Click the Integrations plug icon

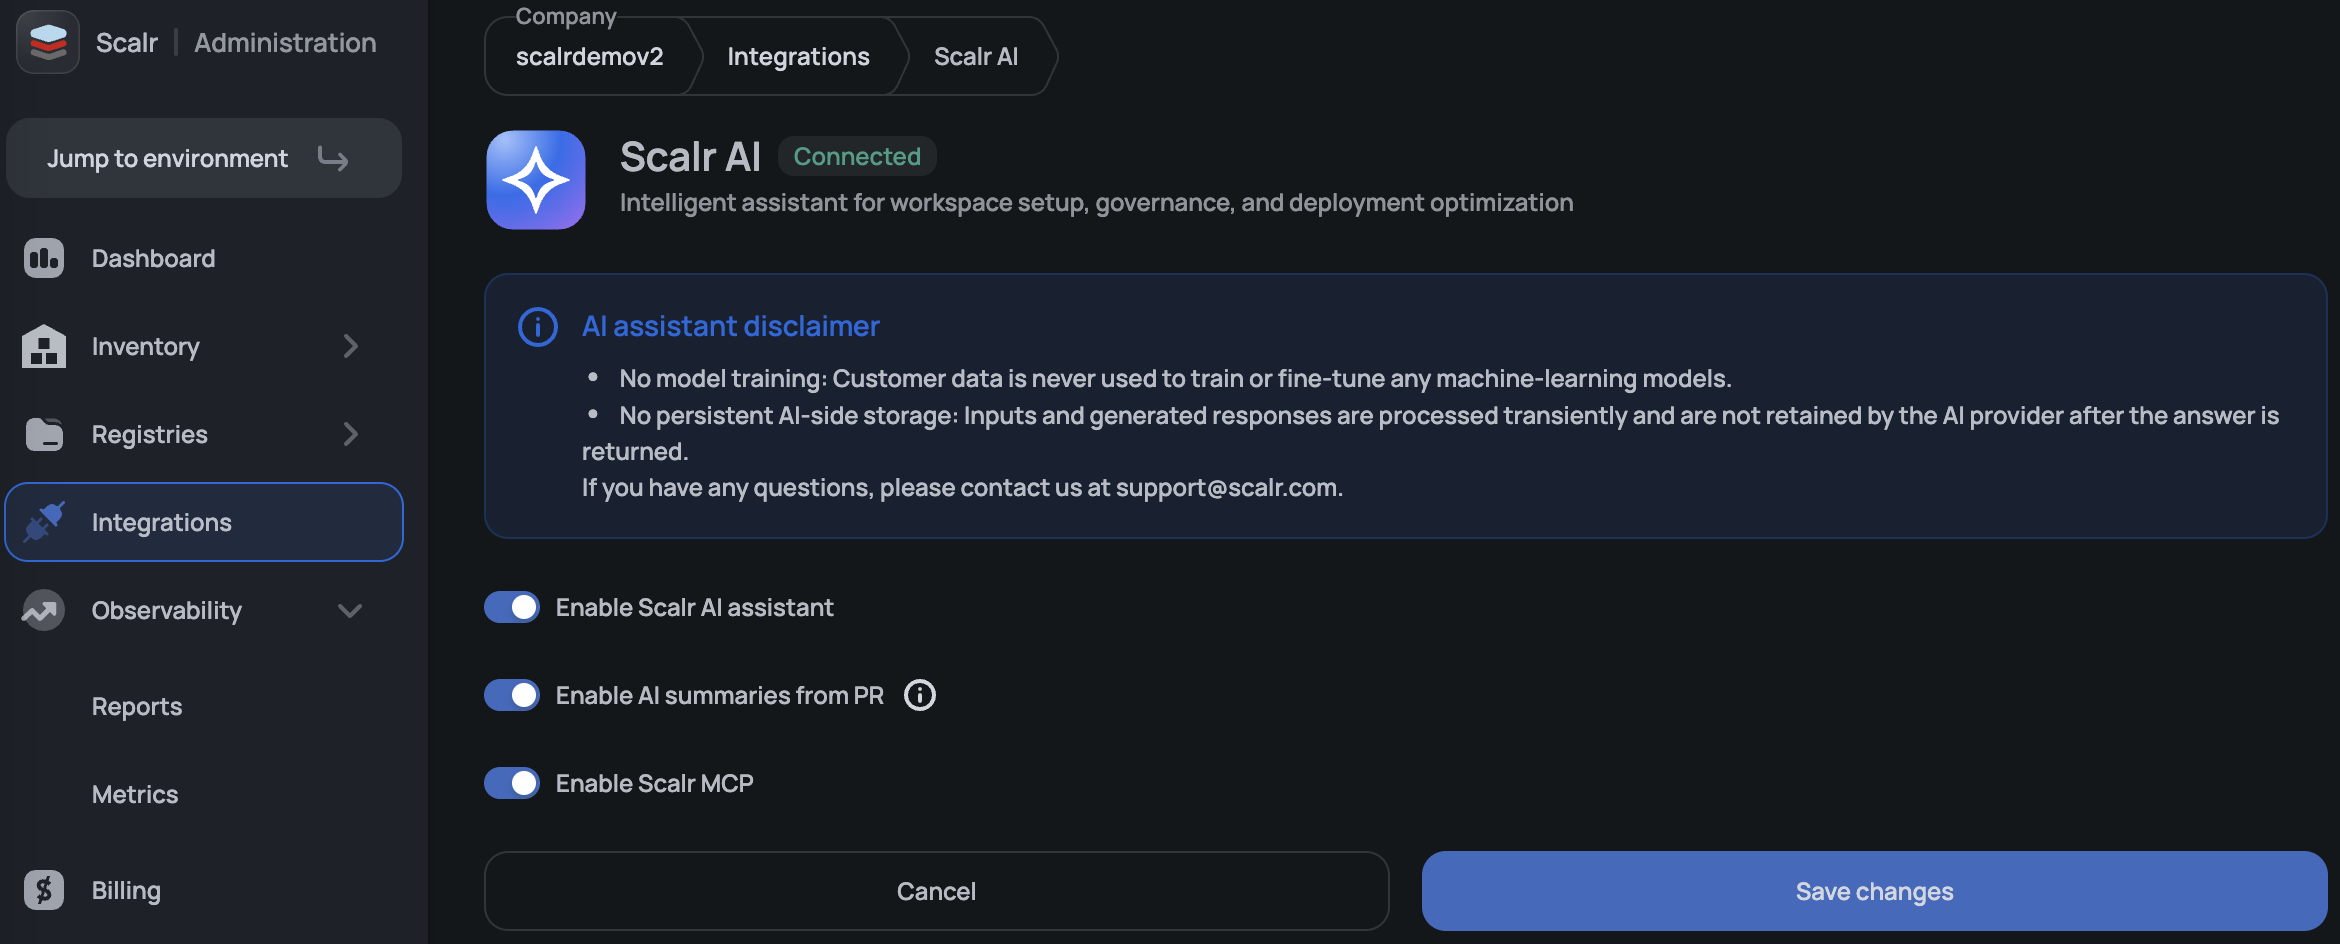pos(44,522)
